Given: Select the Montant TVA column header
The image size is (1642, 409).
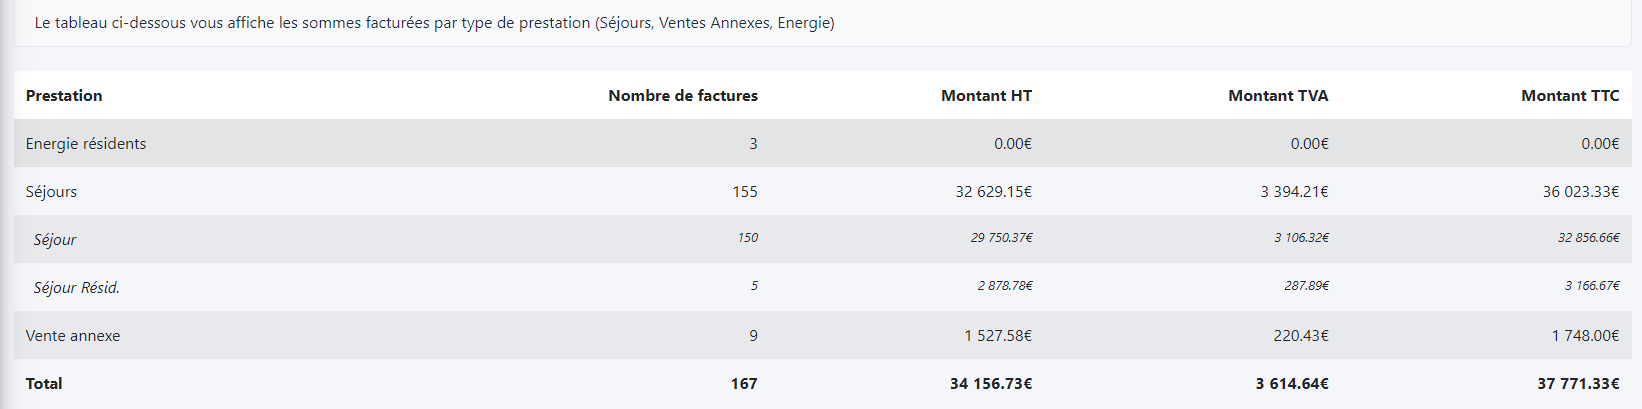Looking at the screenshot, I should [x=1278, y=96].
